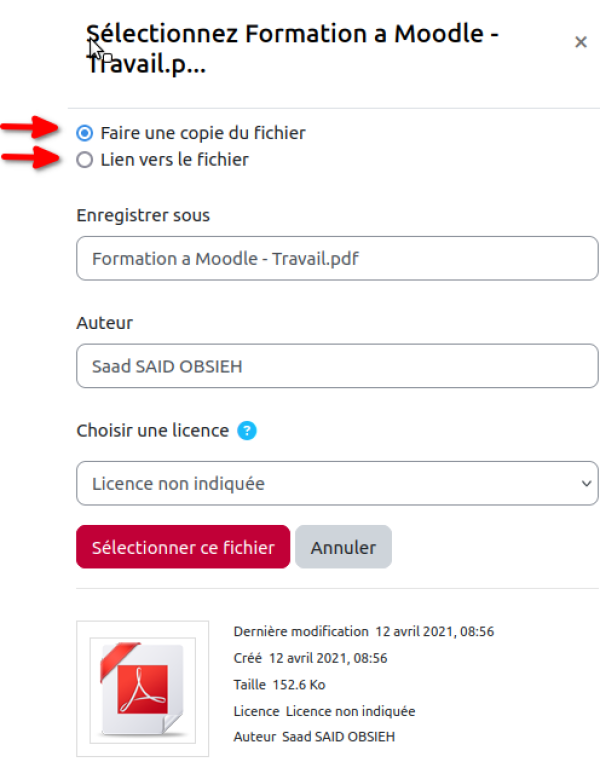The height and width of the screenshot is (762, 600).
Task: Click the Choisir une licence label
Action: tap(153, 431)
